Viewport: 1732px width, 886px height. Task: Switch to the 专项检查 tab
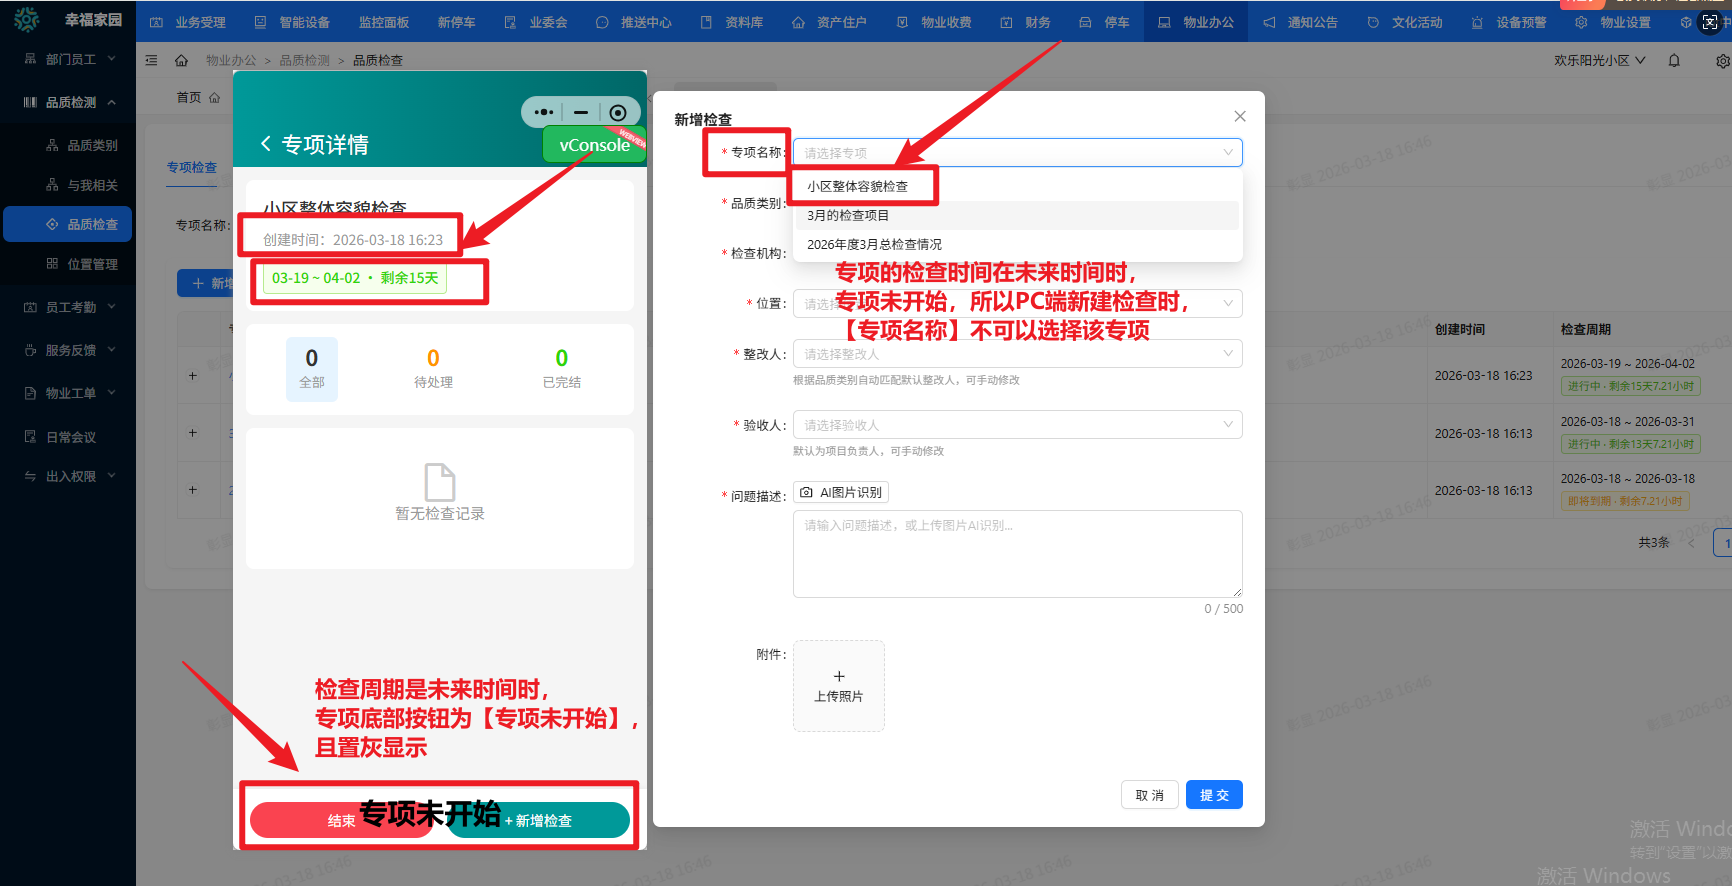[x=192, y=167]
